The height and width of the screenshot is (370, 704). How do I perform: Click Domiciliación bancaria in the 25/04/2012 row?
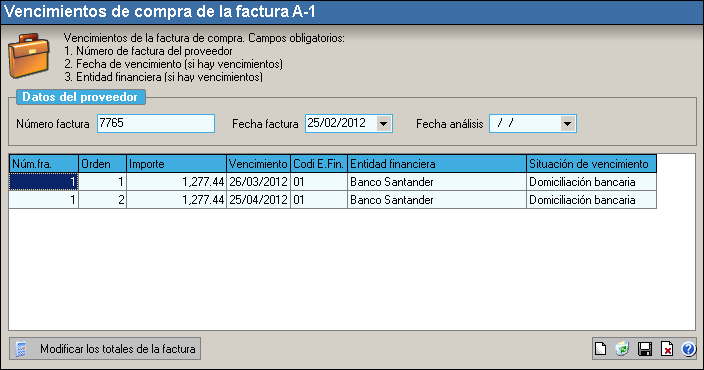tap(591, 200)
